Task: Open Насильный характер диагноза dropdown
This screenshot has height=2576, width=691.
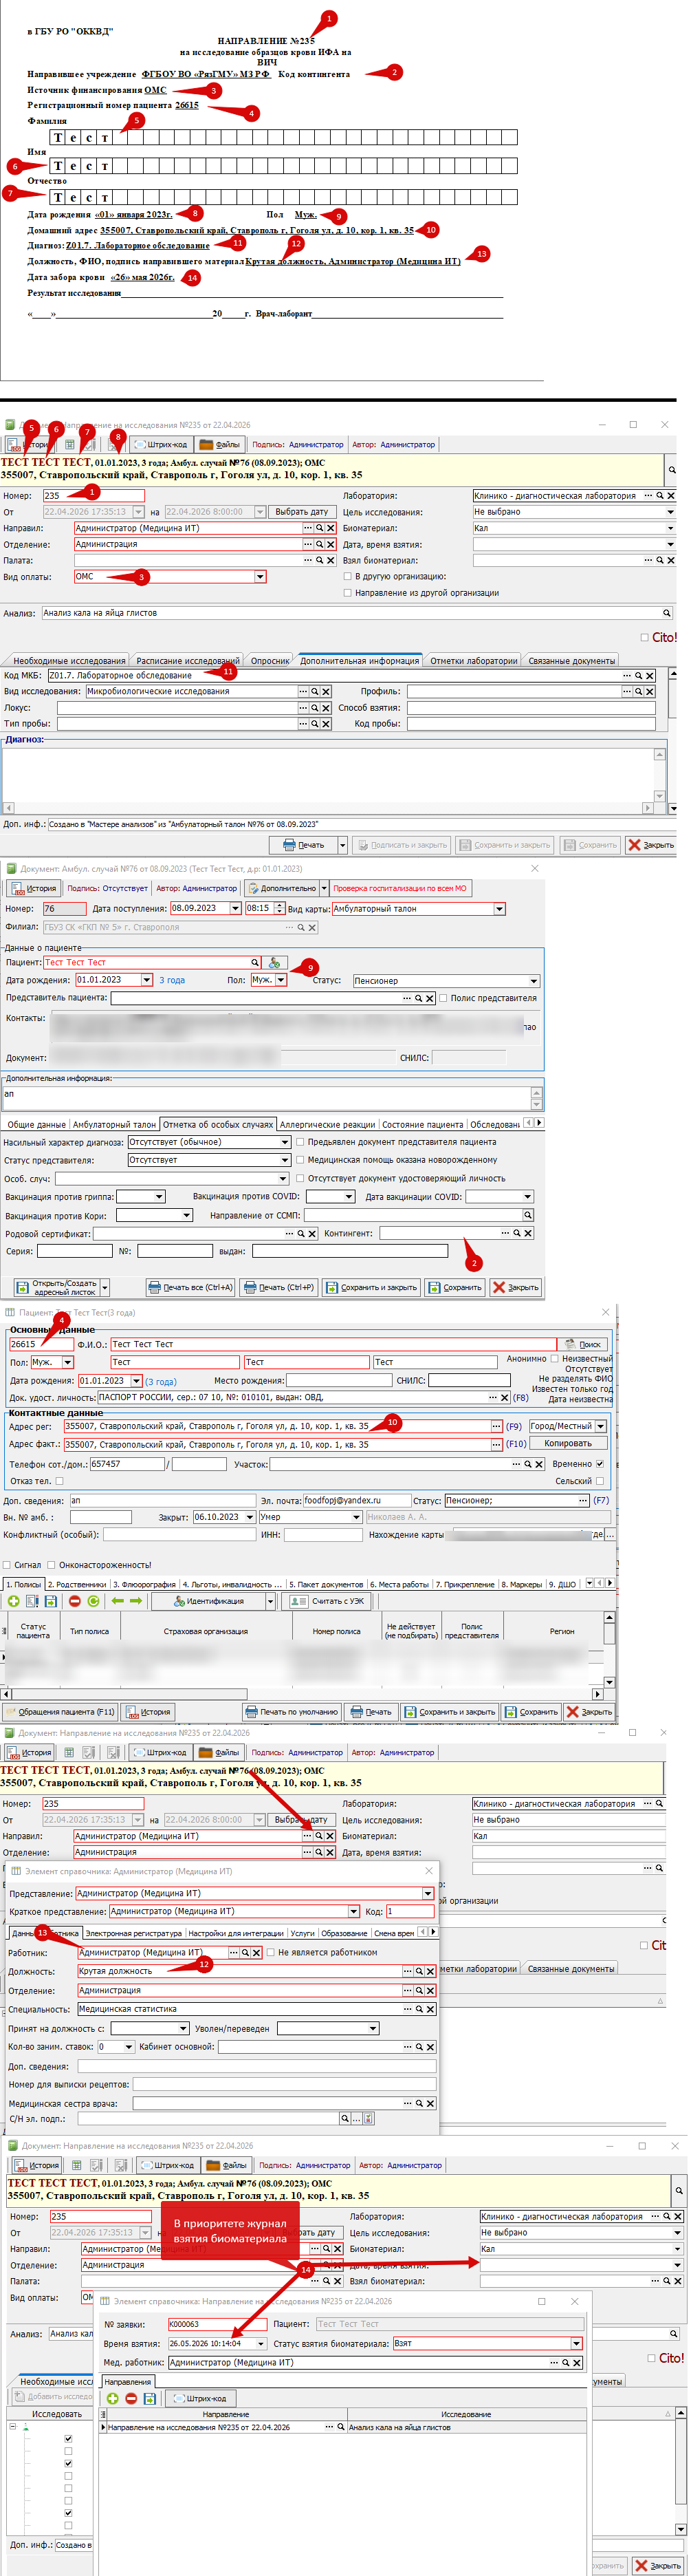Action: click(285, 1142)
